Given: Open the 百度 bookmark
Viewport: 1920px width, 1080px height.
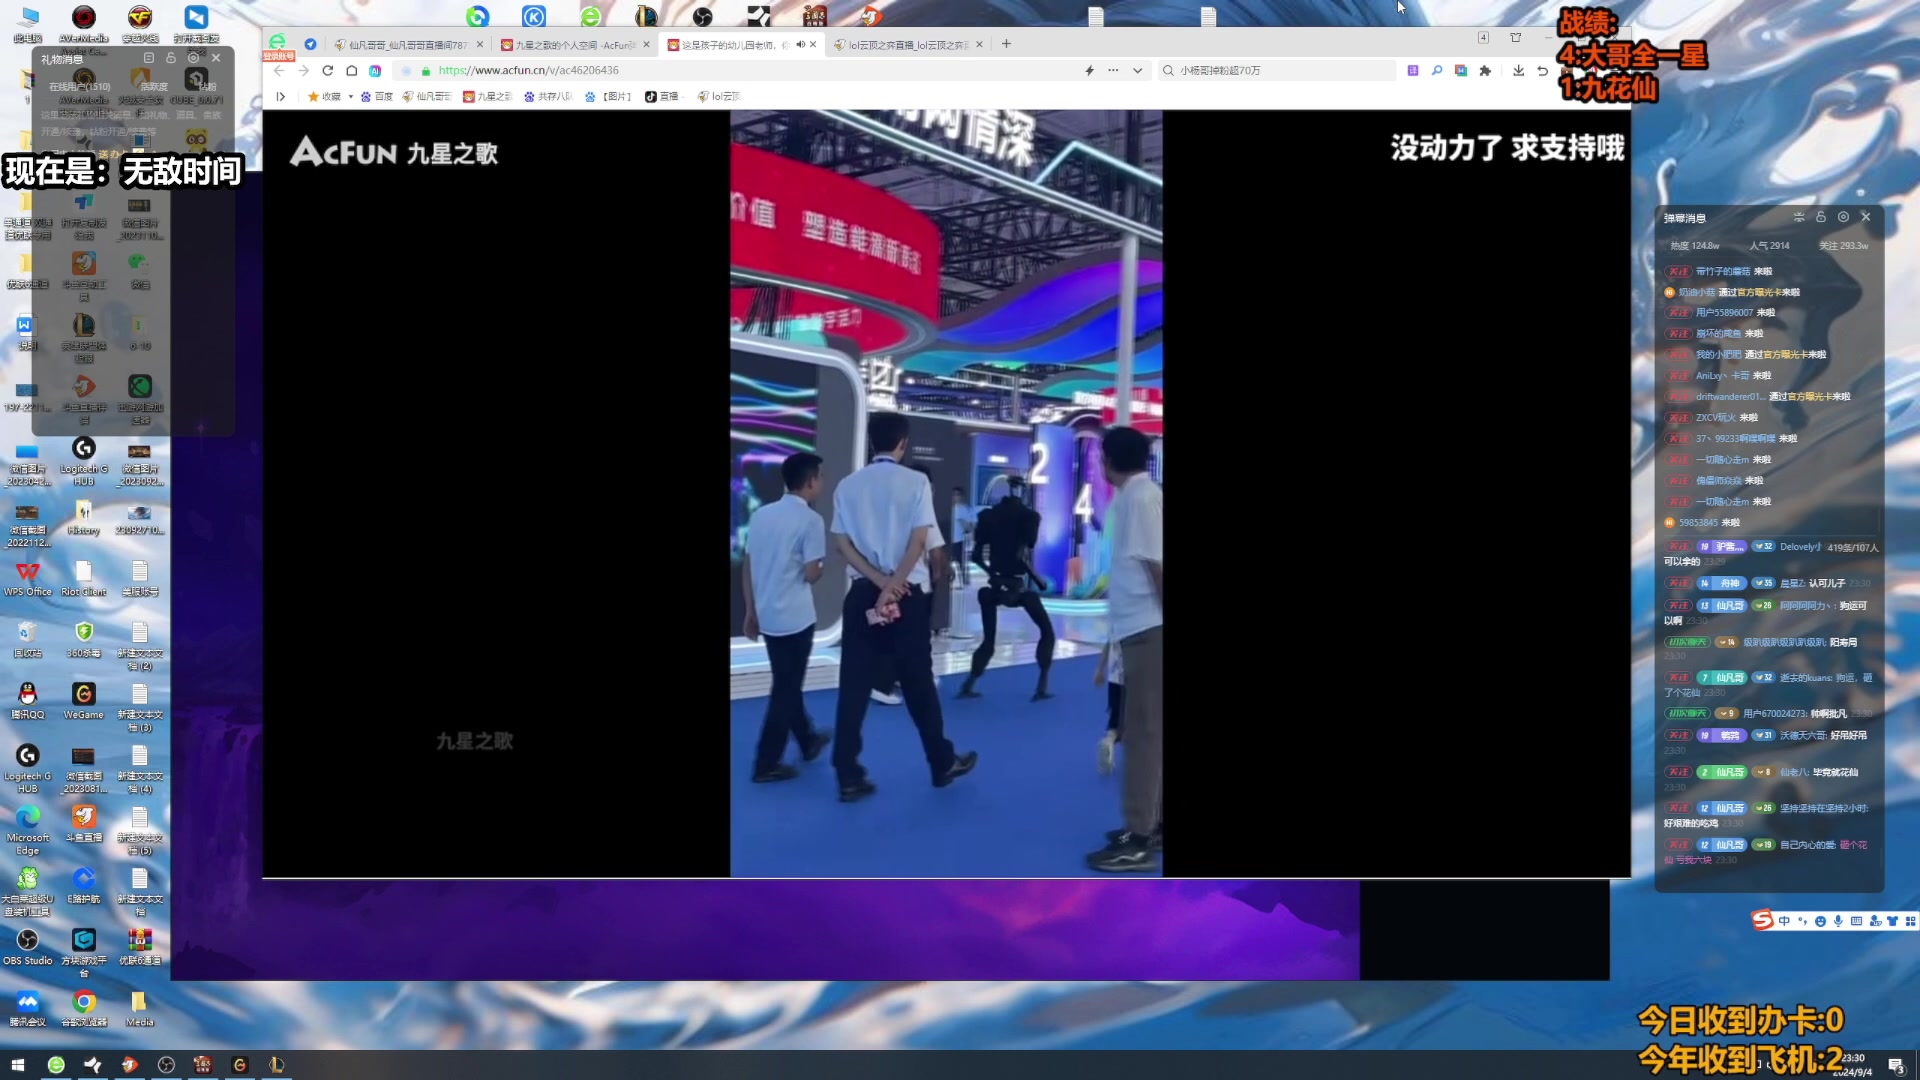Looking at the screenshot, I should tap(377, 97).
